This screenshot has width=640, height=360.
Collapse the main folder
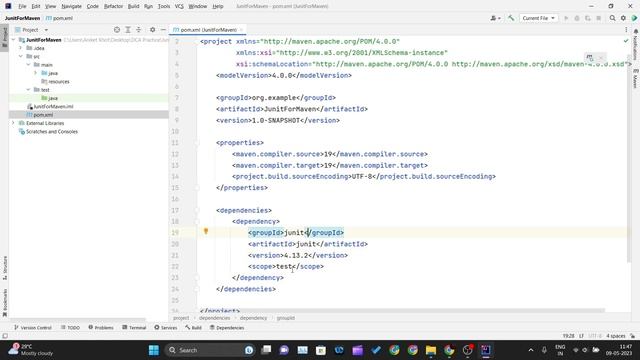tap(28, 65)
